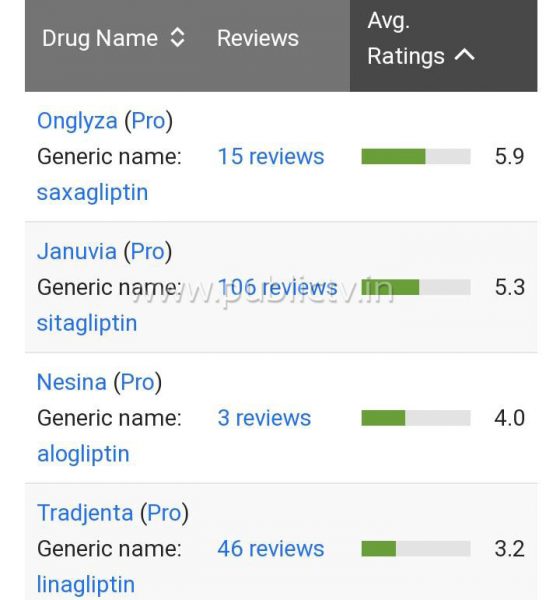The image size is (560, 600).
Task: Open the sitagliptin generic name link
Action: pos(87,323)
